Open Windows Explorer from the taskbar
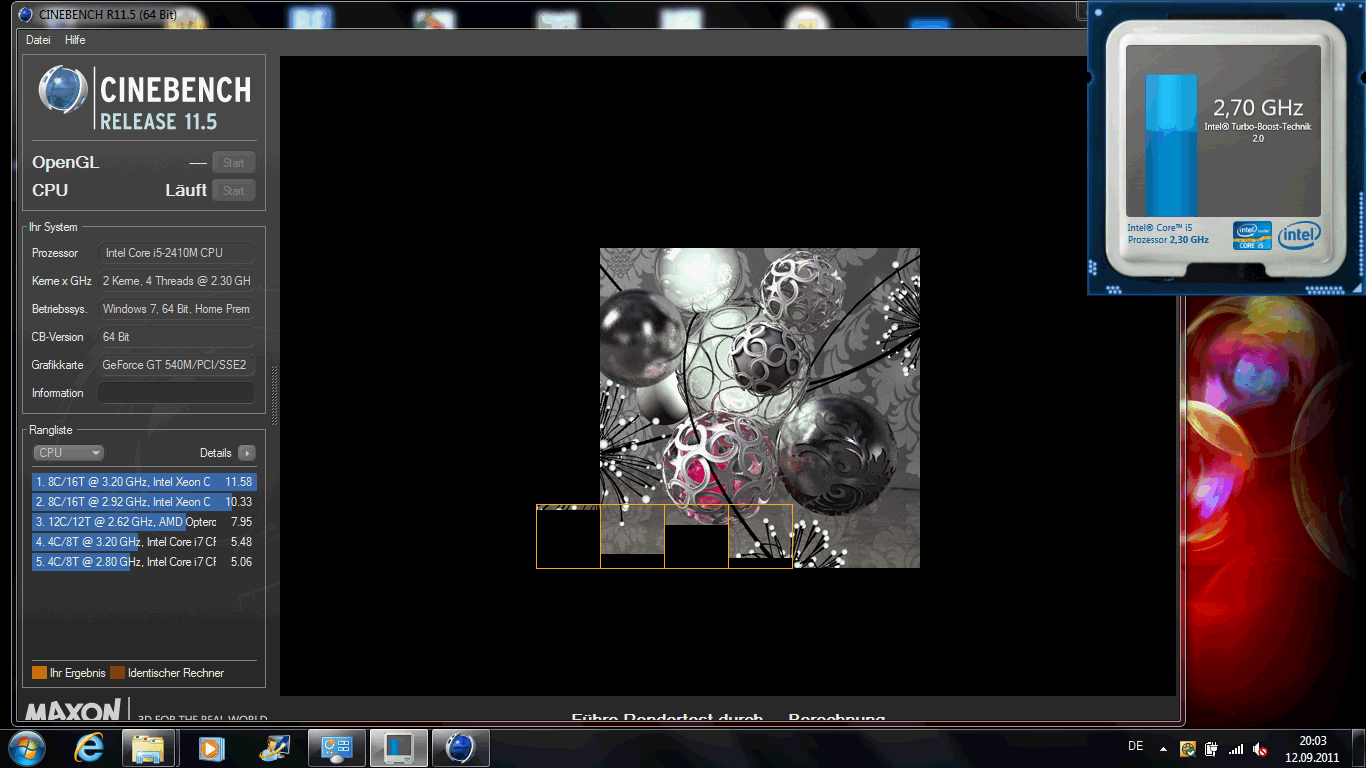The image size is (1366, 768). pyautogui.click(x=149, y=748)
